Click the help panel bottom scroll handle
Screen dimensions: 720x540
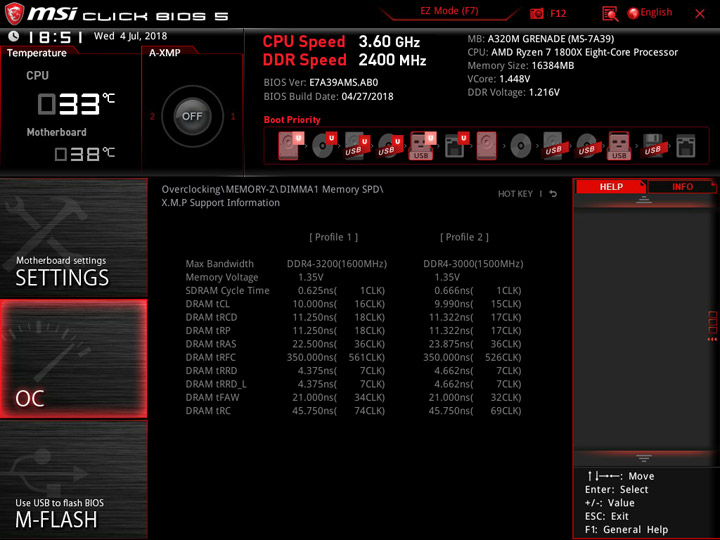(x=644, y=458)
